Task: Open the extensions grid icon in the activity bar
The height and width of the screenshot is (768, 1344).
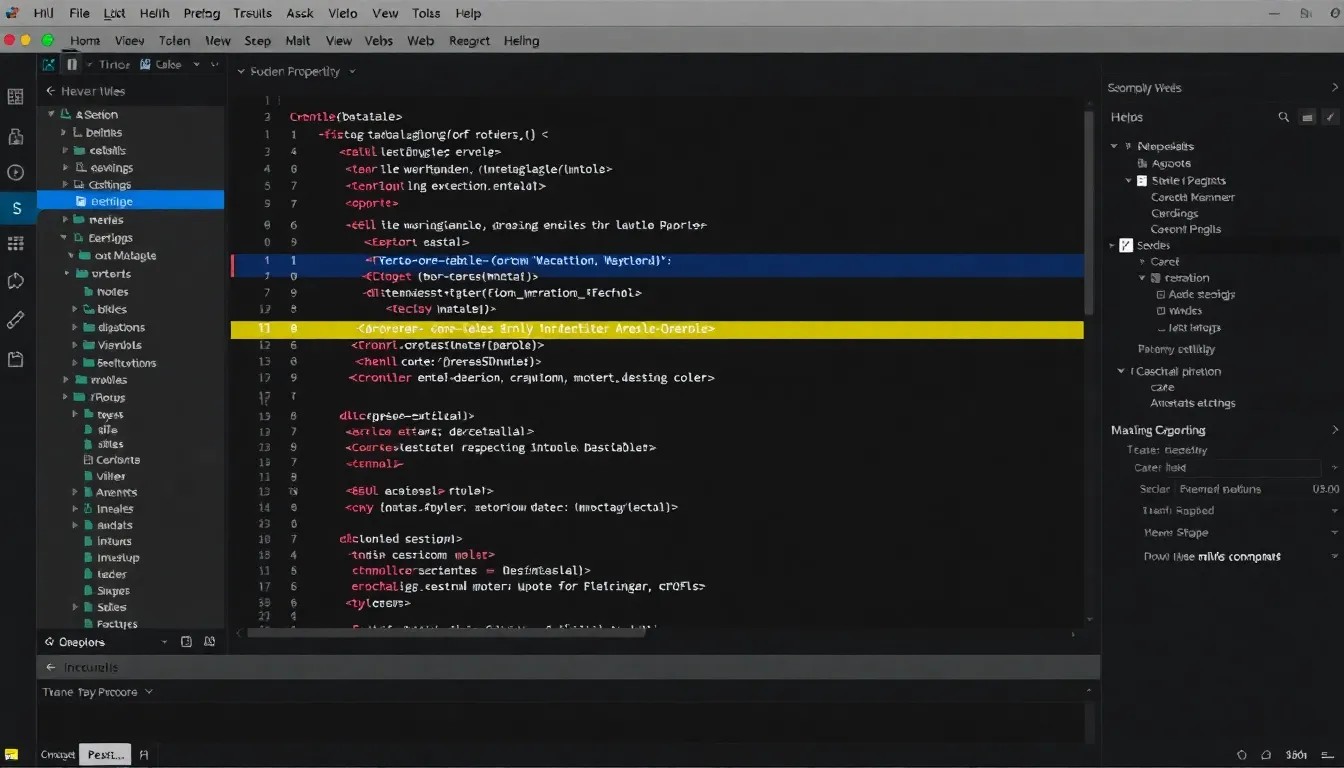Action: [15, 245]
